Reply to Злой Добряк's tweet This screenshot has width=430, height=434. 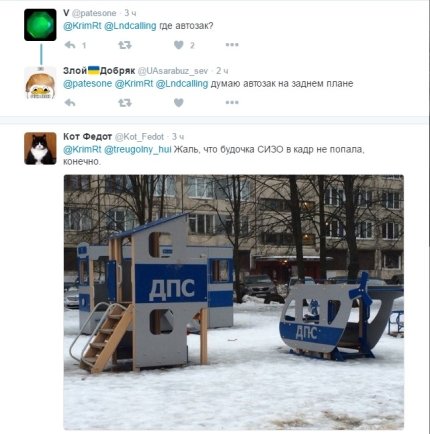(70, 103)
